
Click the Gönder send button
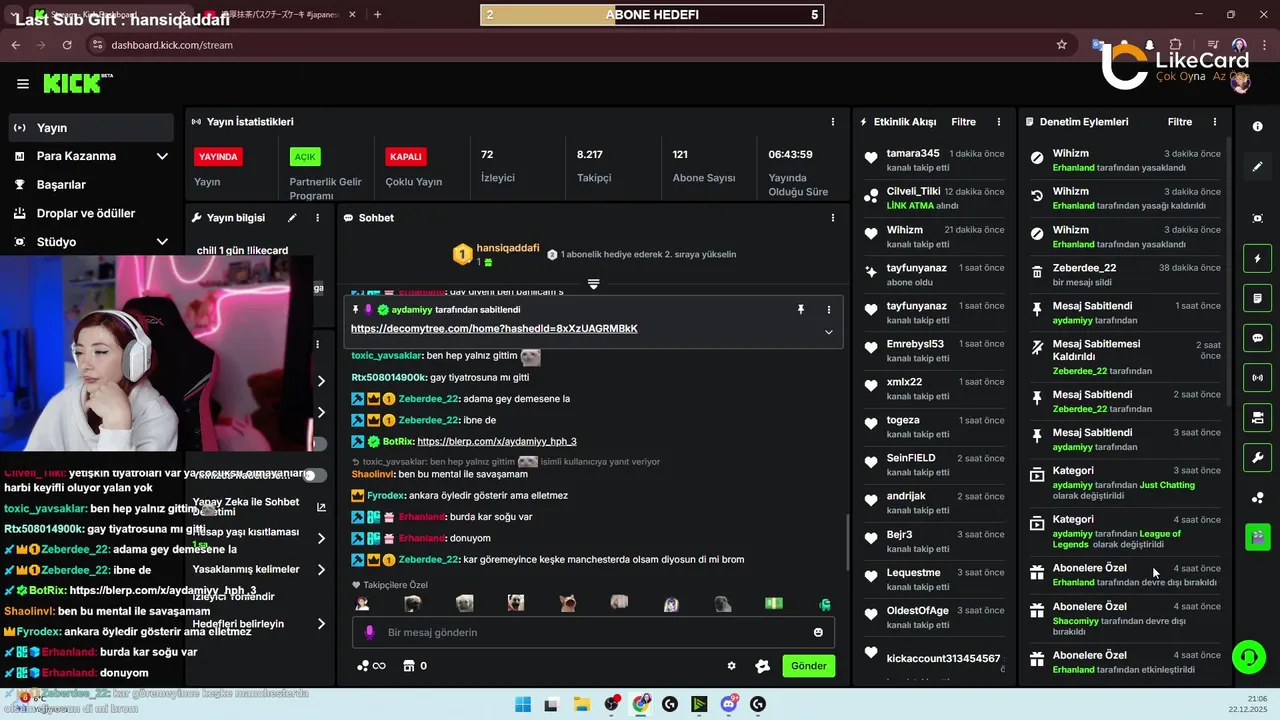click(808, 666)
